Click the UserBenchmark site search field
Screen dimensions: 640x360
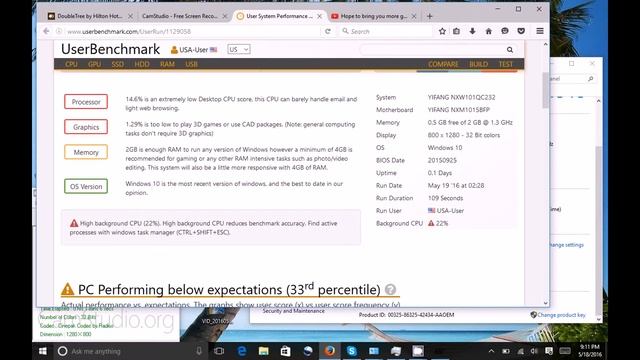pyautogui.click(x=437, y=50)
